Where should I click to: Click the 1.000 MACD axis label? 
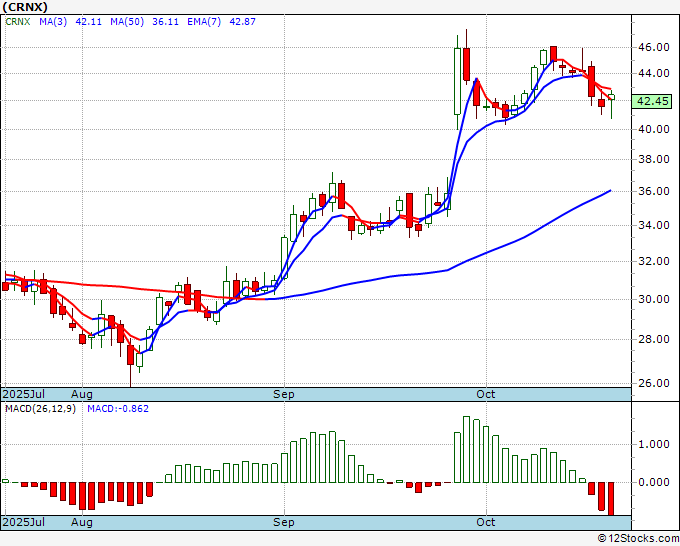point(654,445)
